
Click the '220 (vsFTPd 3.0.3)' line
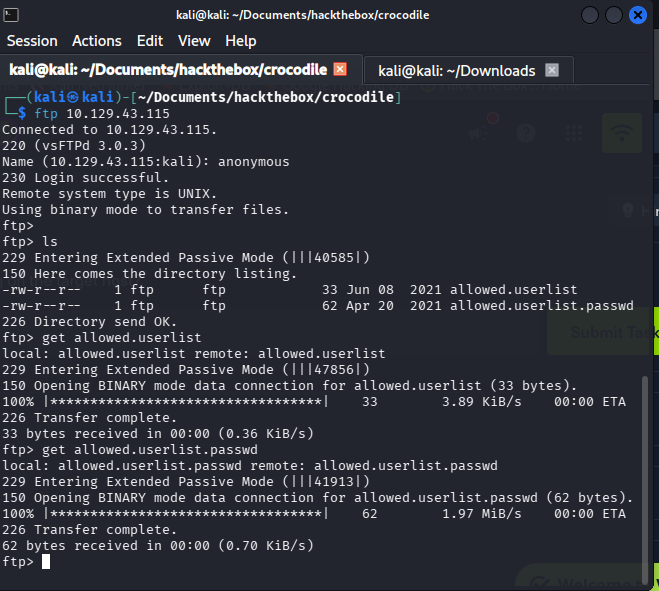(74, 145)
